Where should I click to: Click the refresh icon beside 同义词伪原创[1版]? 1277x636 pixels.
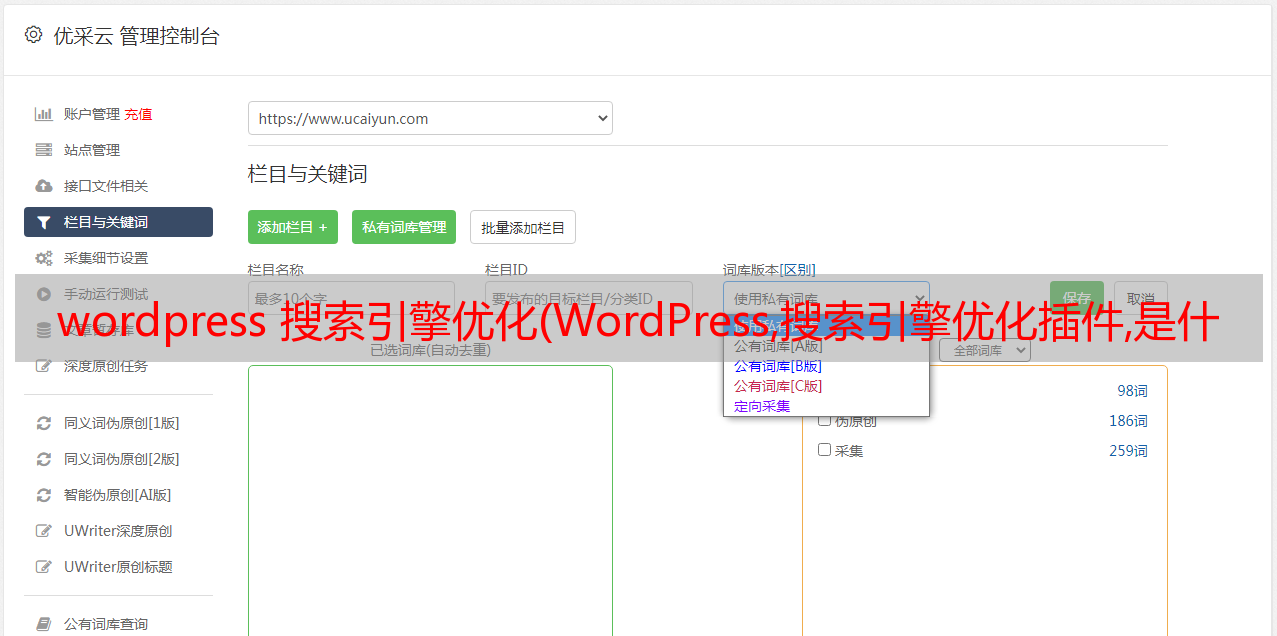[x=43, y=423]
